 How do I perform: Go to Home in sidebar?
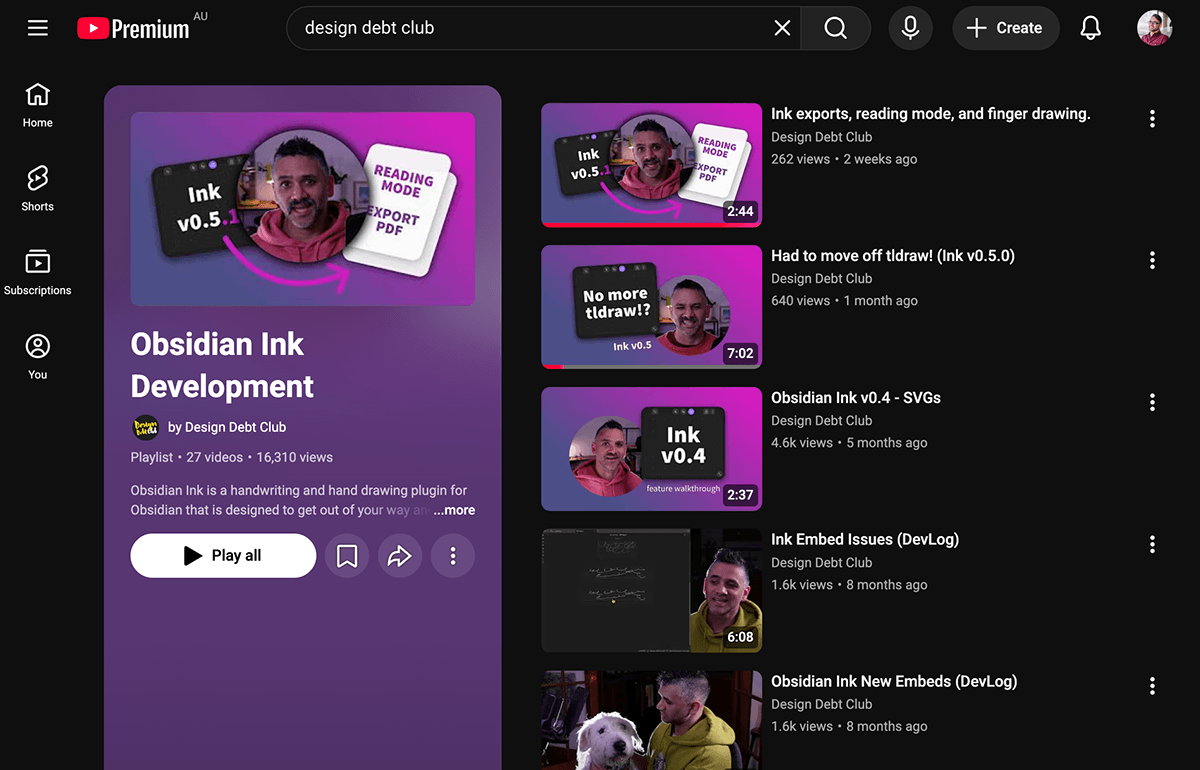pos(38,105)
